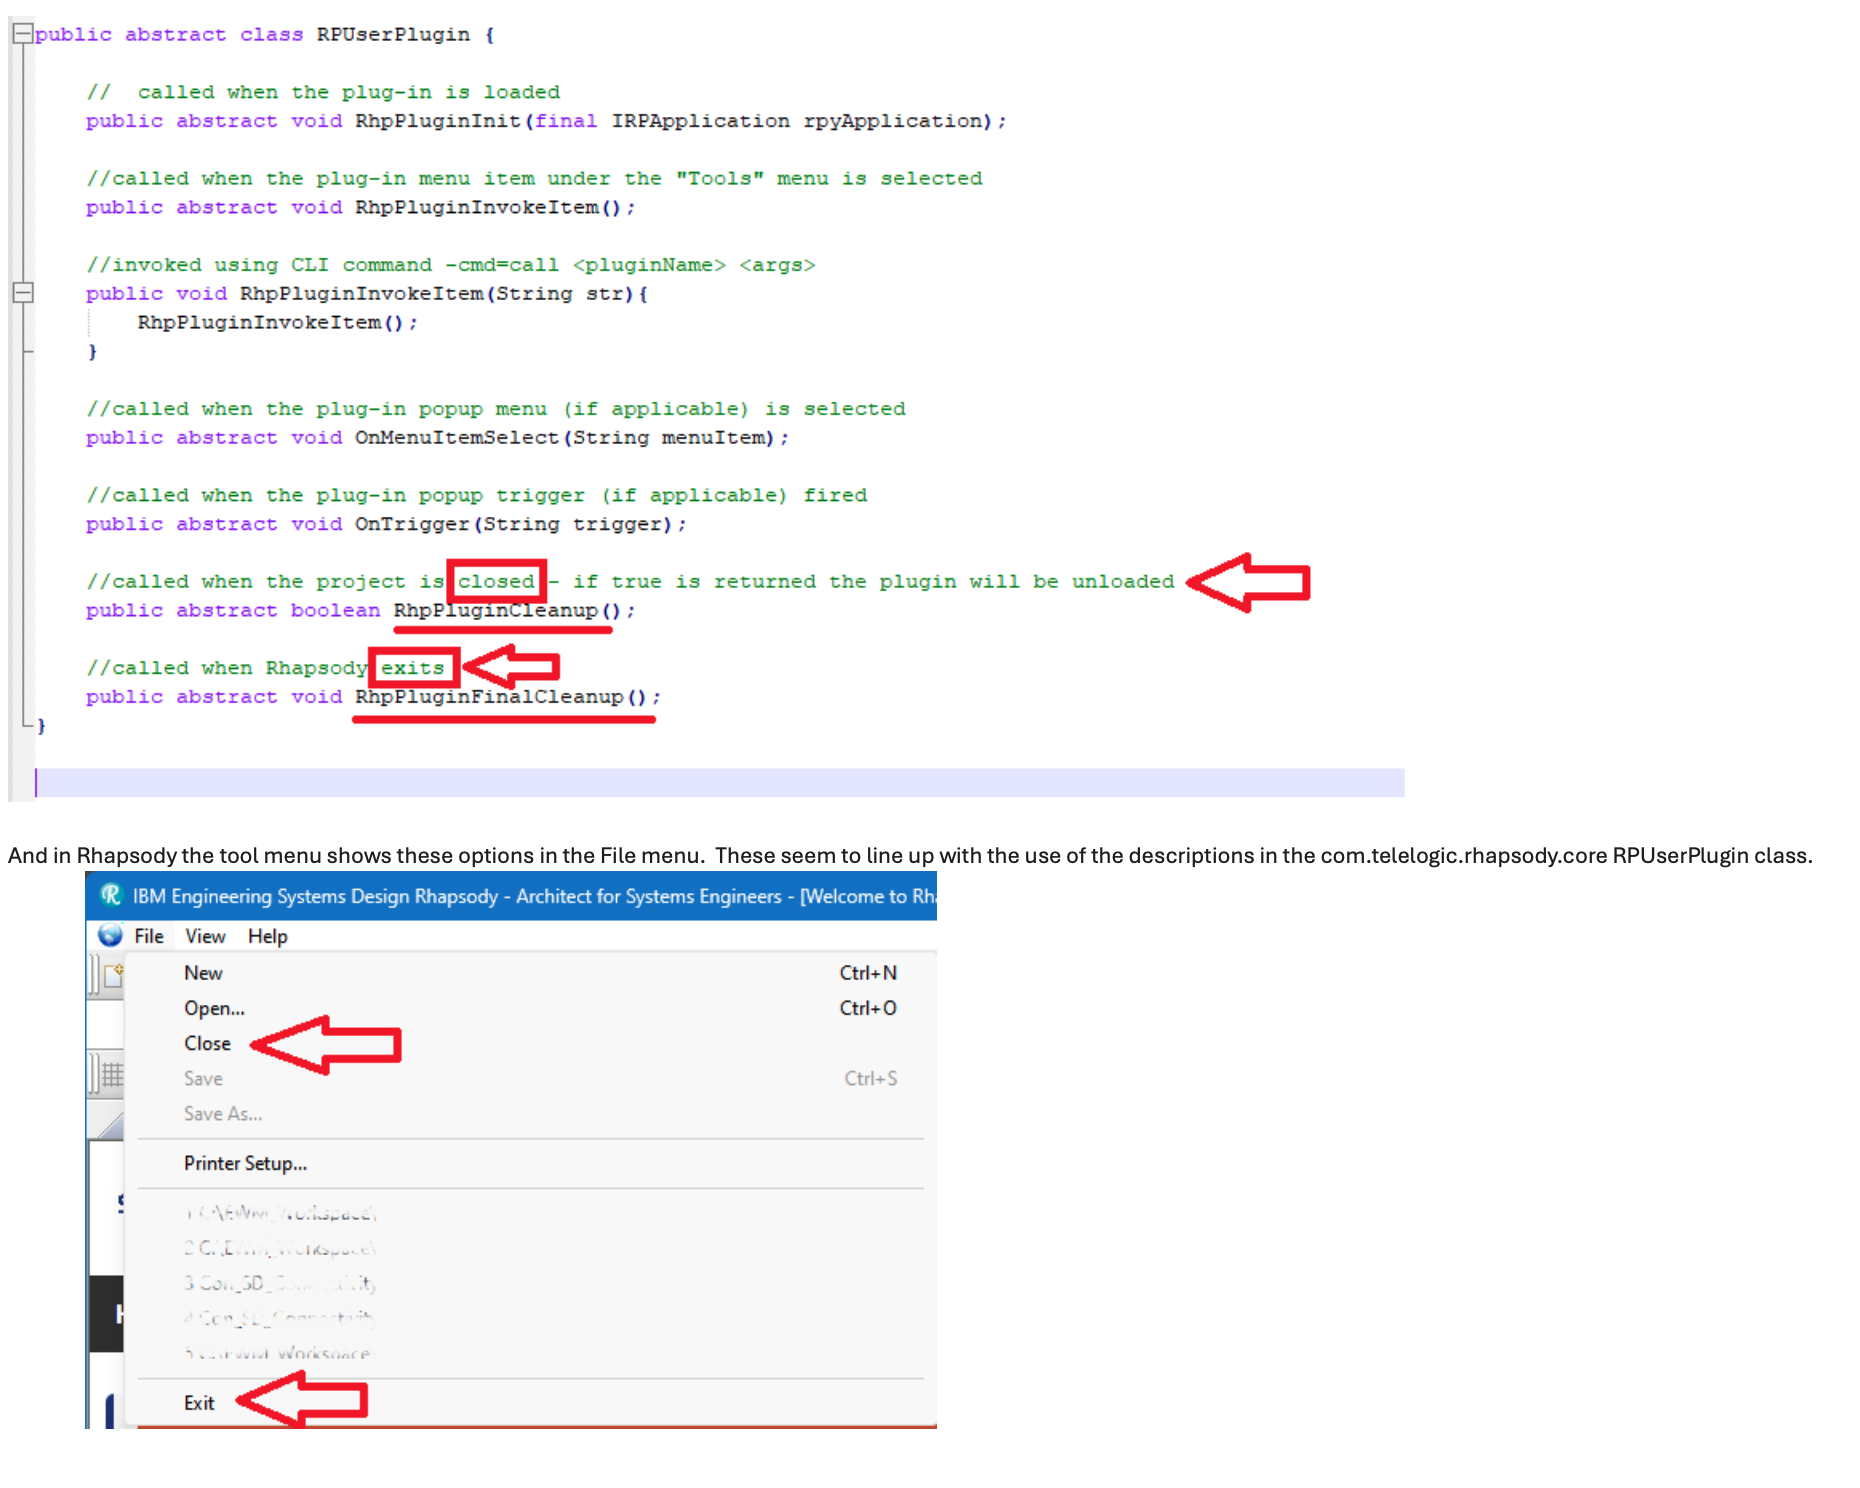Open the Help menu
1860x1488 pixels.
(267, 936)
